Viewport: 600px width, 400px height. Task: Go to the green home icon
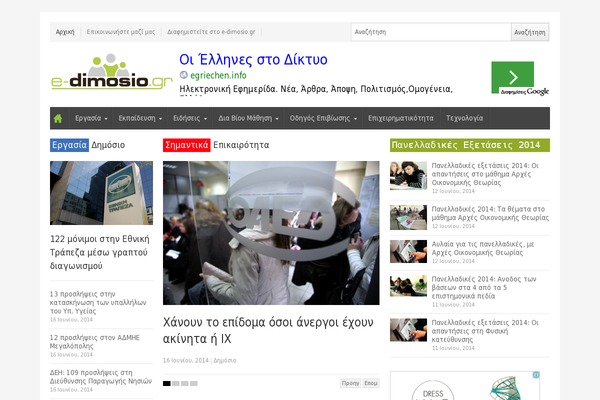click(x=58, y=119)
